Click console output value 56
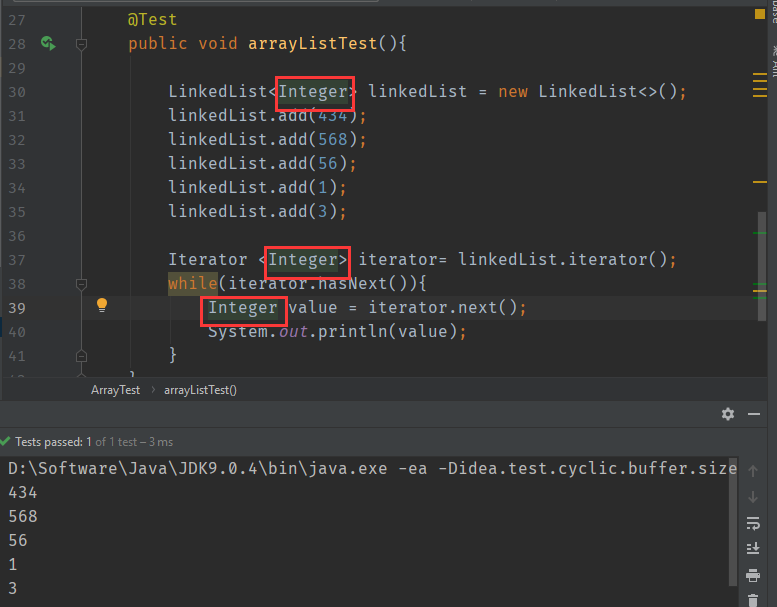Viewport: 777px width, 607px height. pyautogui.click(x=18, y=541)
